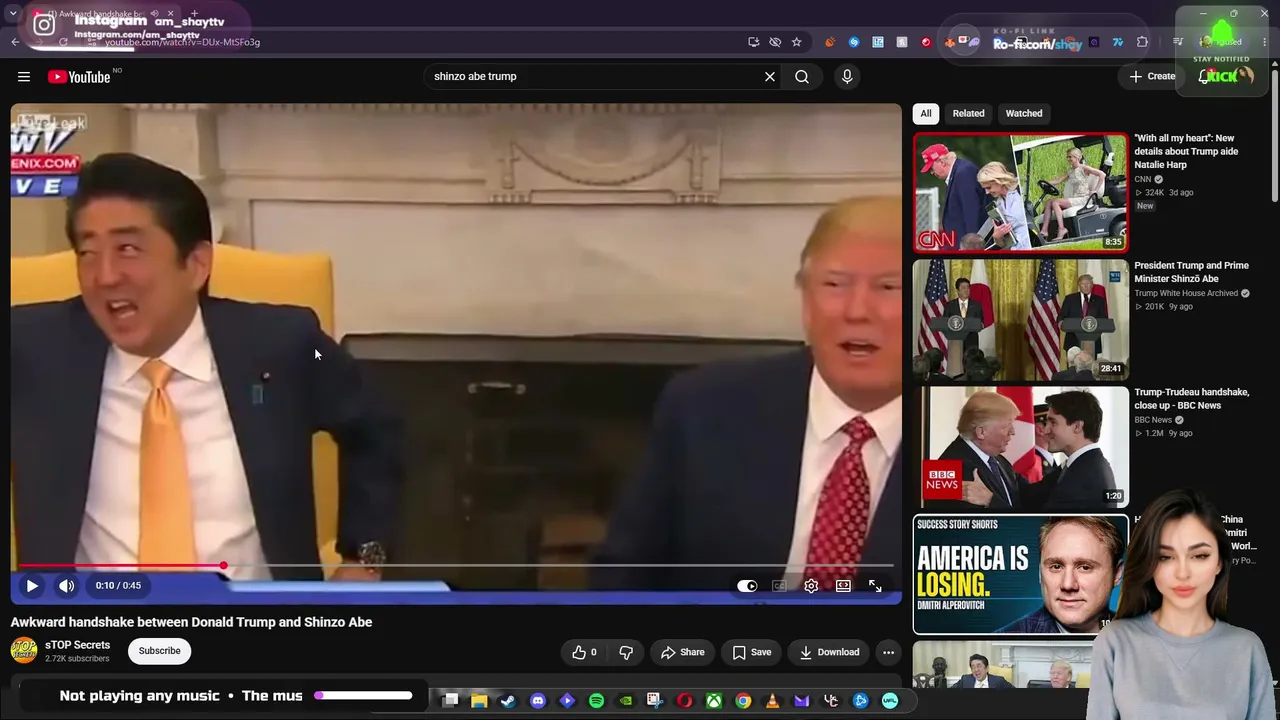The width and height of the screenshot is (1280, 720).
Task: Open Xbox app from taskbar
Action: (x=714, y=701)
